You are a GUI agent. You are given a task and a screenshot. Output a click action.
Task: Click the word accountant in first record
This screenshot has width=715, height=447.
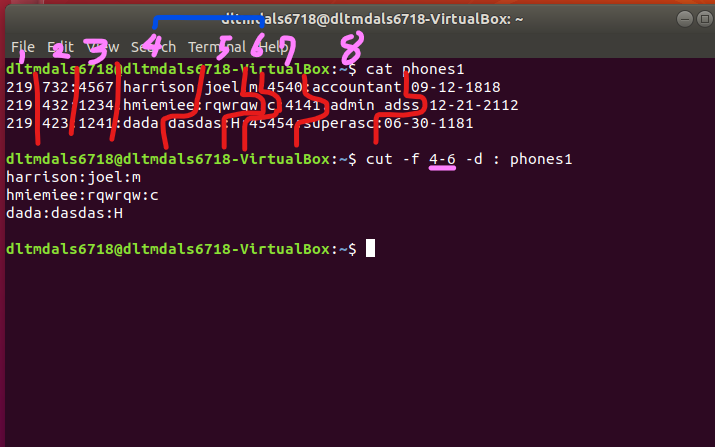click(357, 87)
